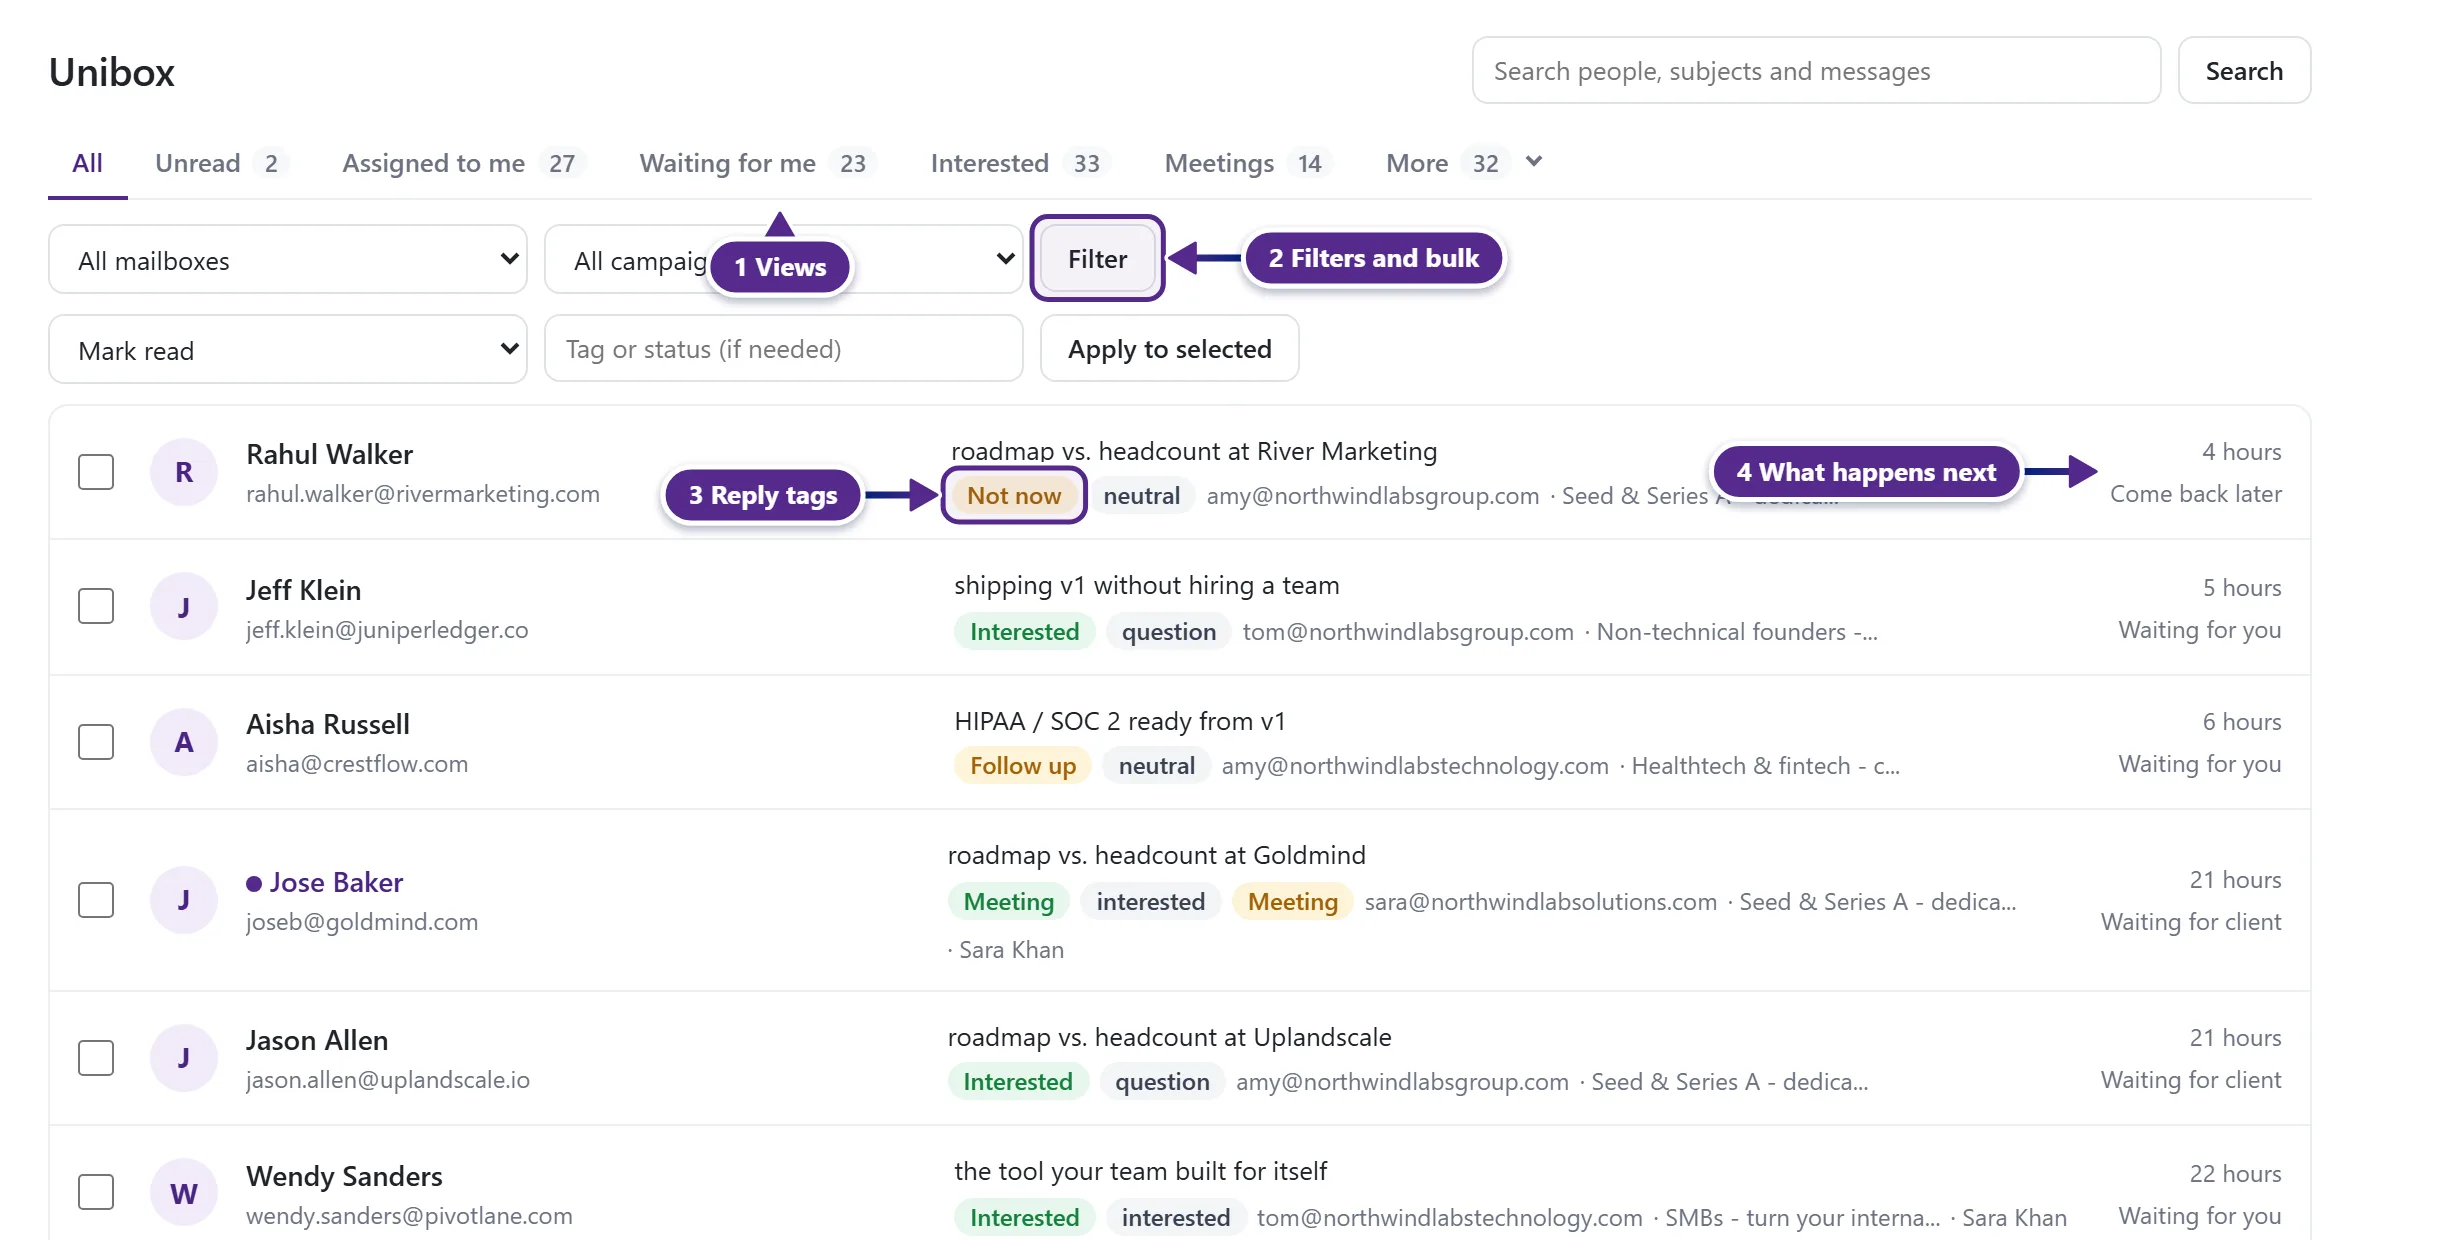Screen dimensions: 2440x1240
Task: Open Jose Baker's J avatar
Action: click(184, 900)
